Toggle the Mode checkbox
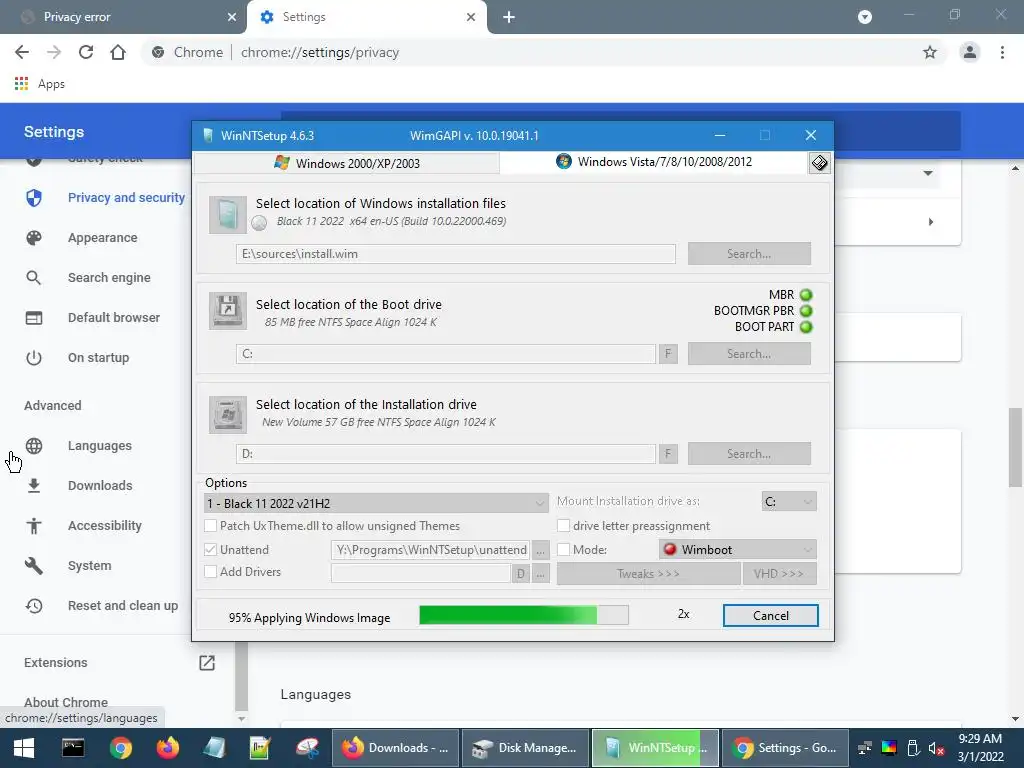Image resolution: width=1024 pixels, height=768 pixels. tap(563, 550)
